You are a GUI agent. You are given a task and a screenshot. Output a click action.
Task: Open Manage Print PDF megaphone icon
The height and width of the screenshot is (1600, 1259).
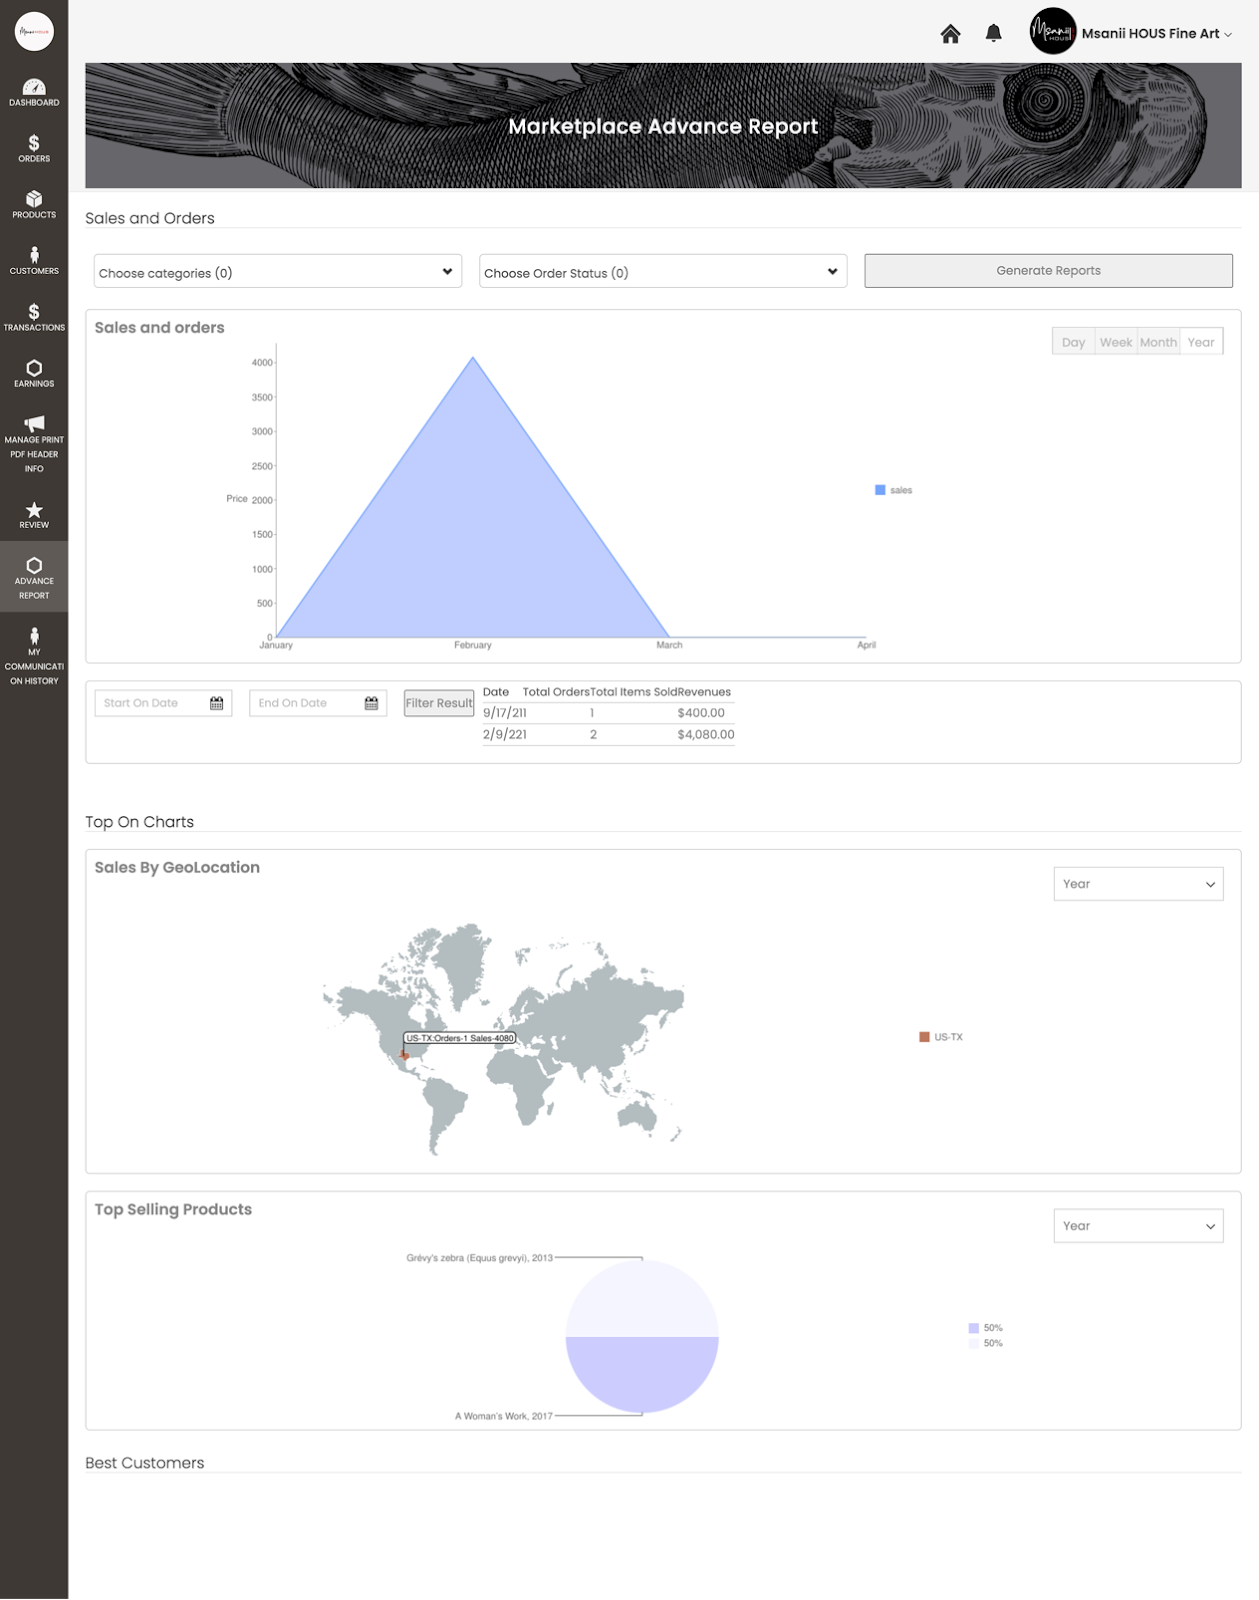coord(34,424)
